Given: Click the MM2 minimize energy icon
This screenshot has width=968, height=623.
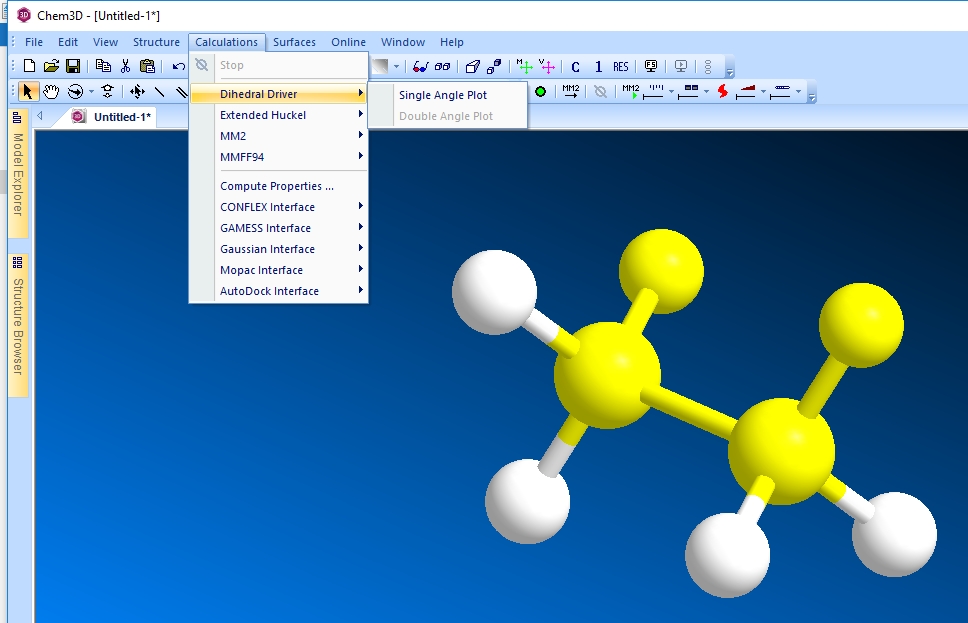Looking at the screenshot, I should click(x=571, y=92).
